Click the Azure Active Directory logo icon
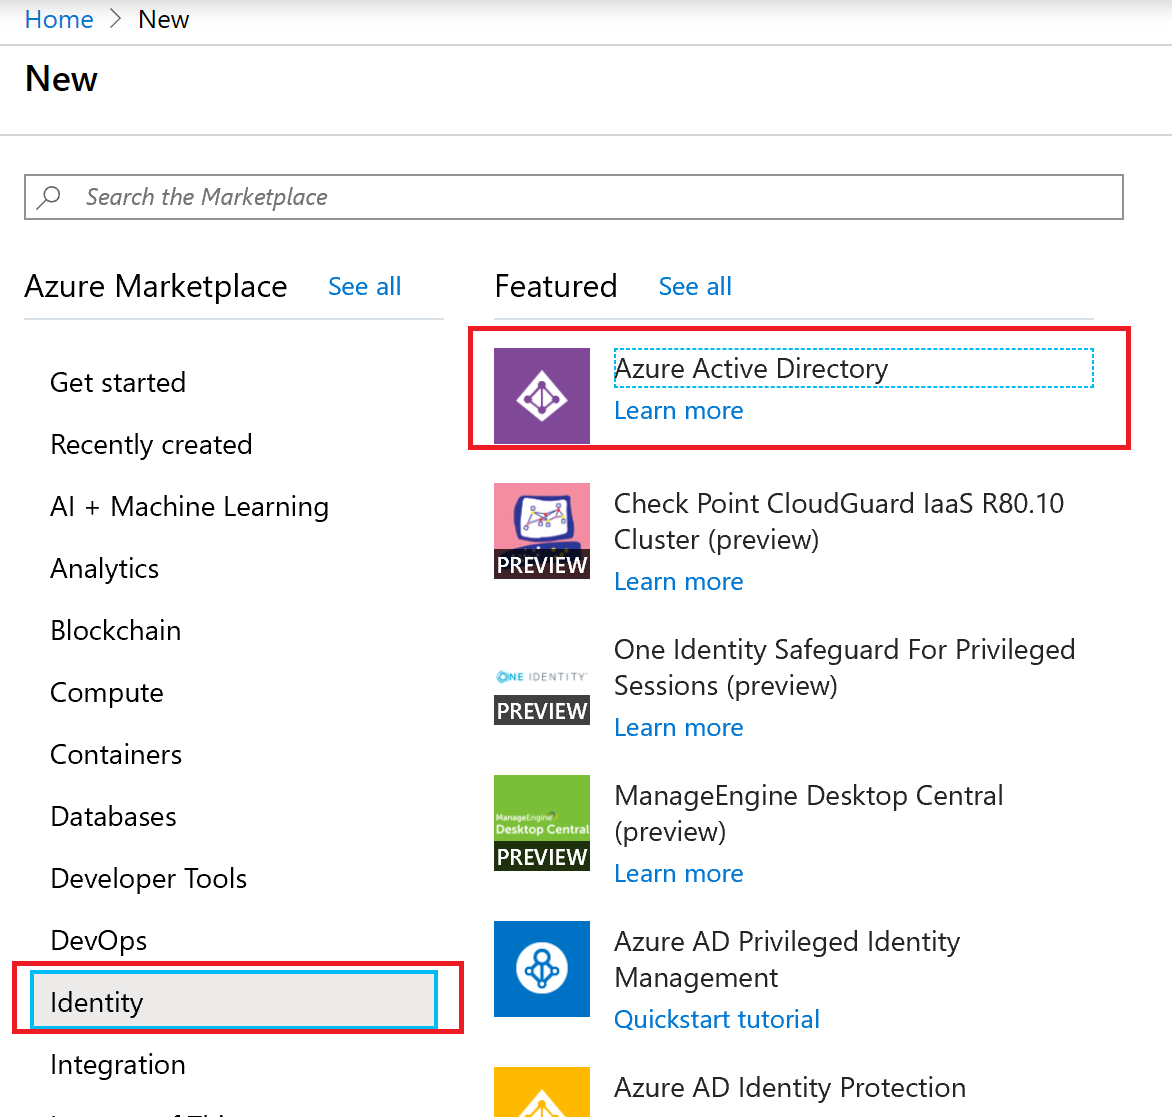 tap(541, 395)
